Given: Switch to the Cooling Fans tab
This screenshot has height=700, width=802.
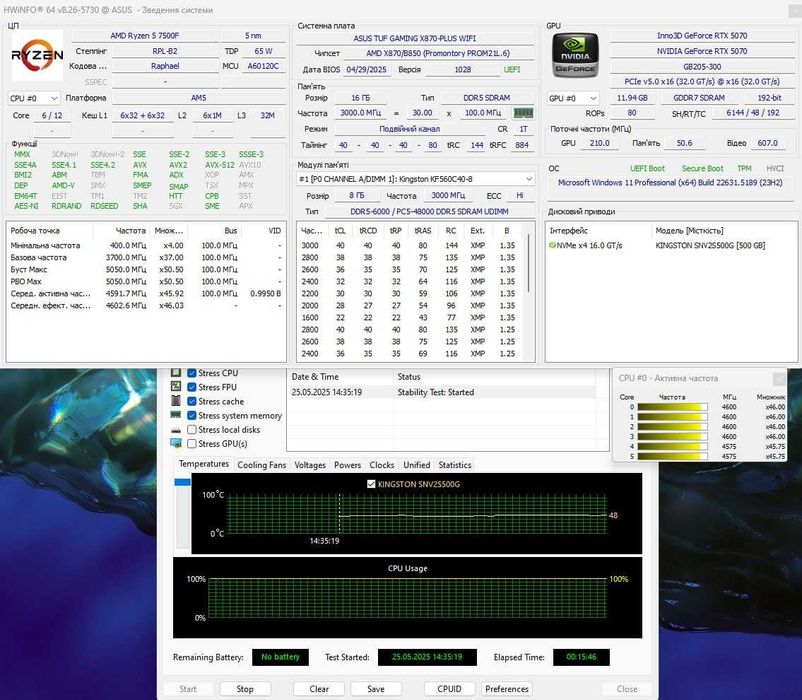Looking at the screenshot, I should coord(261,465).
